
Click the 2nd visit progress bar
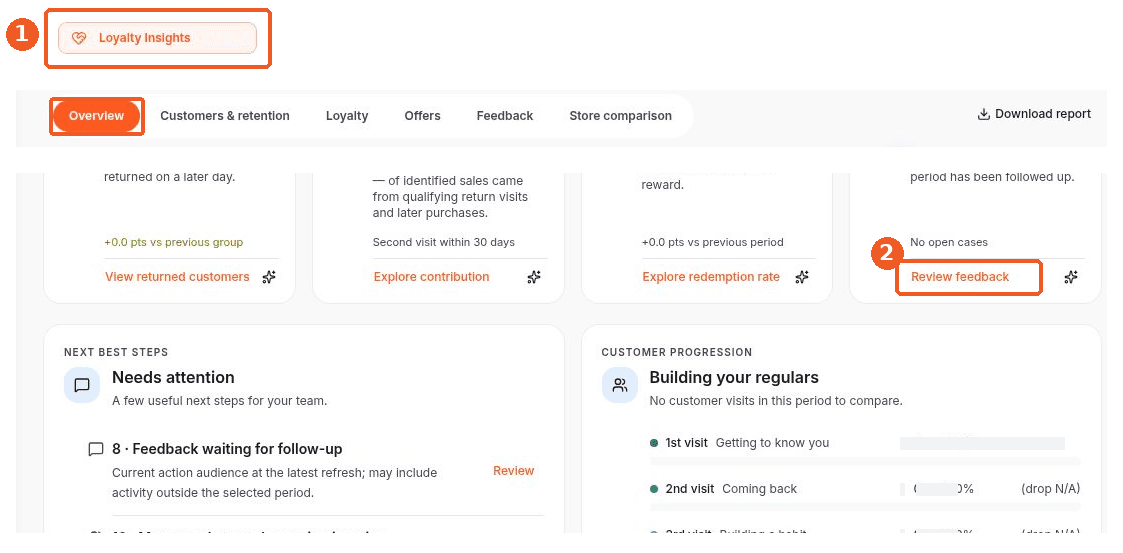(864, 506)
